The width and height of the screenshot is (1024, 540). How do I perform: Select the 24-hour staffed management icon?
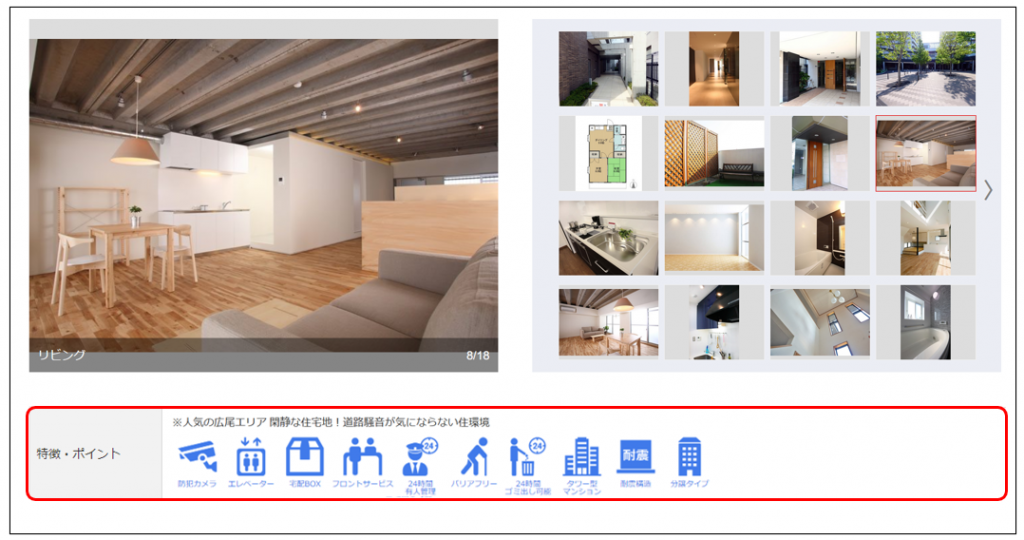click(x=420, y=457)
